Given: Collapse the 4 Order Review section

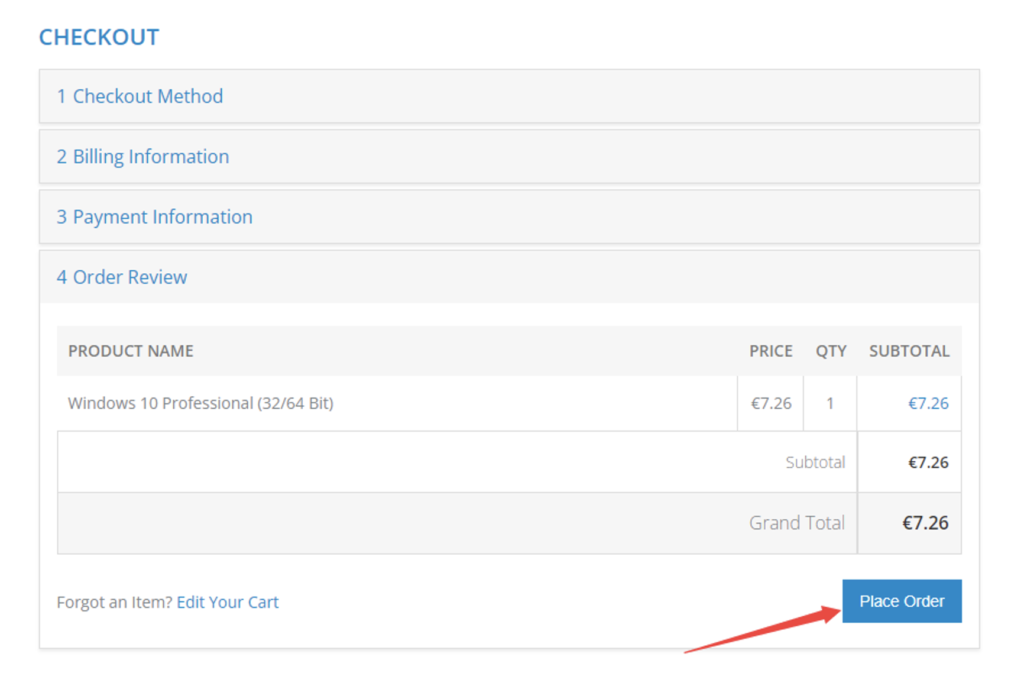Looking at the screenshot, I should coord(509,277).
